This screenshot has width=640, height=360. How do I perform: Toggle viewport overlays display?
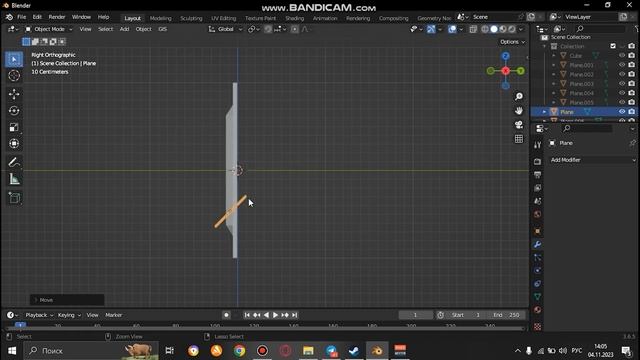pos(452,29)
